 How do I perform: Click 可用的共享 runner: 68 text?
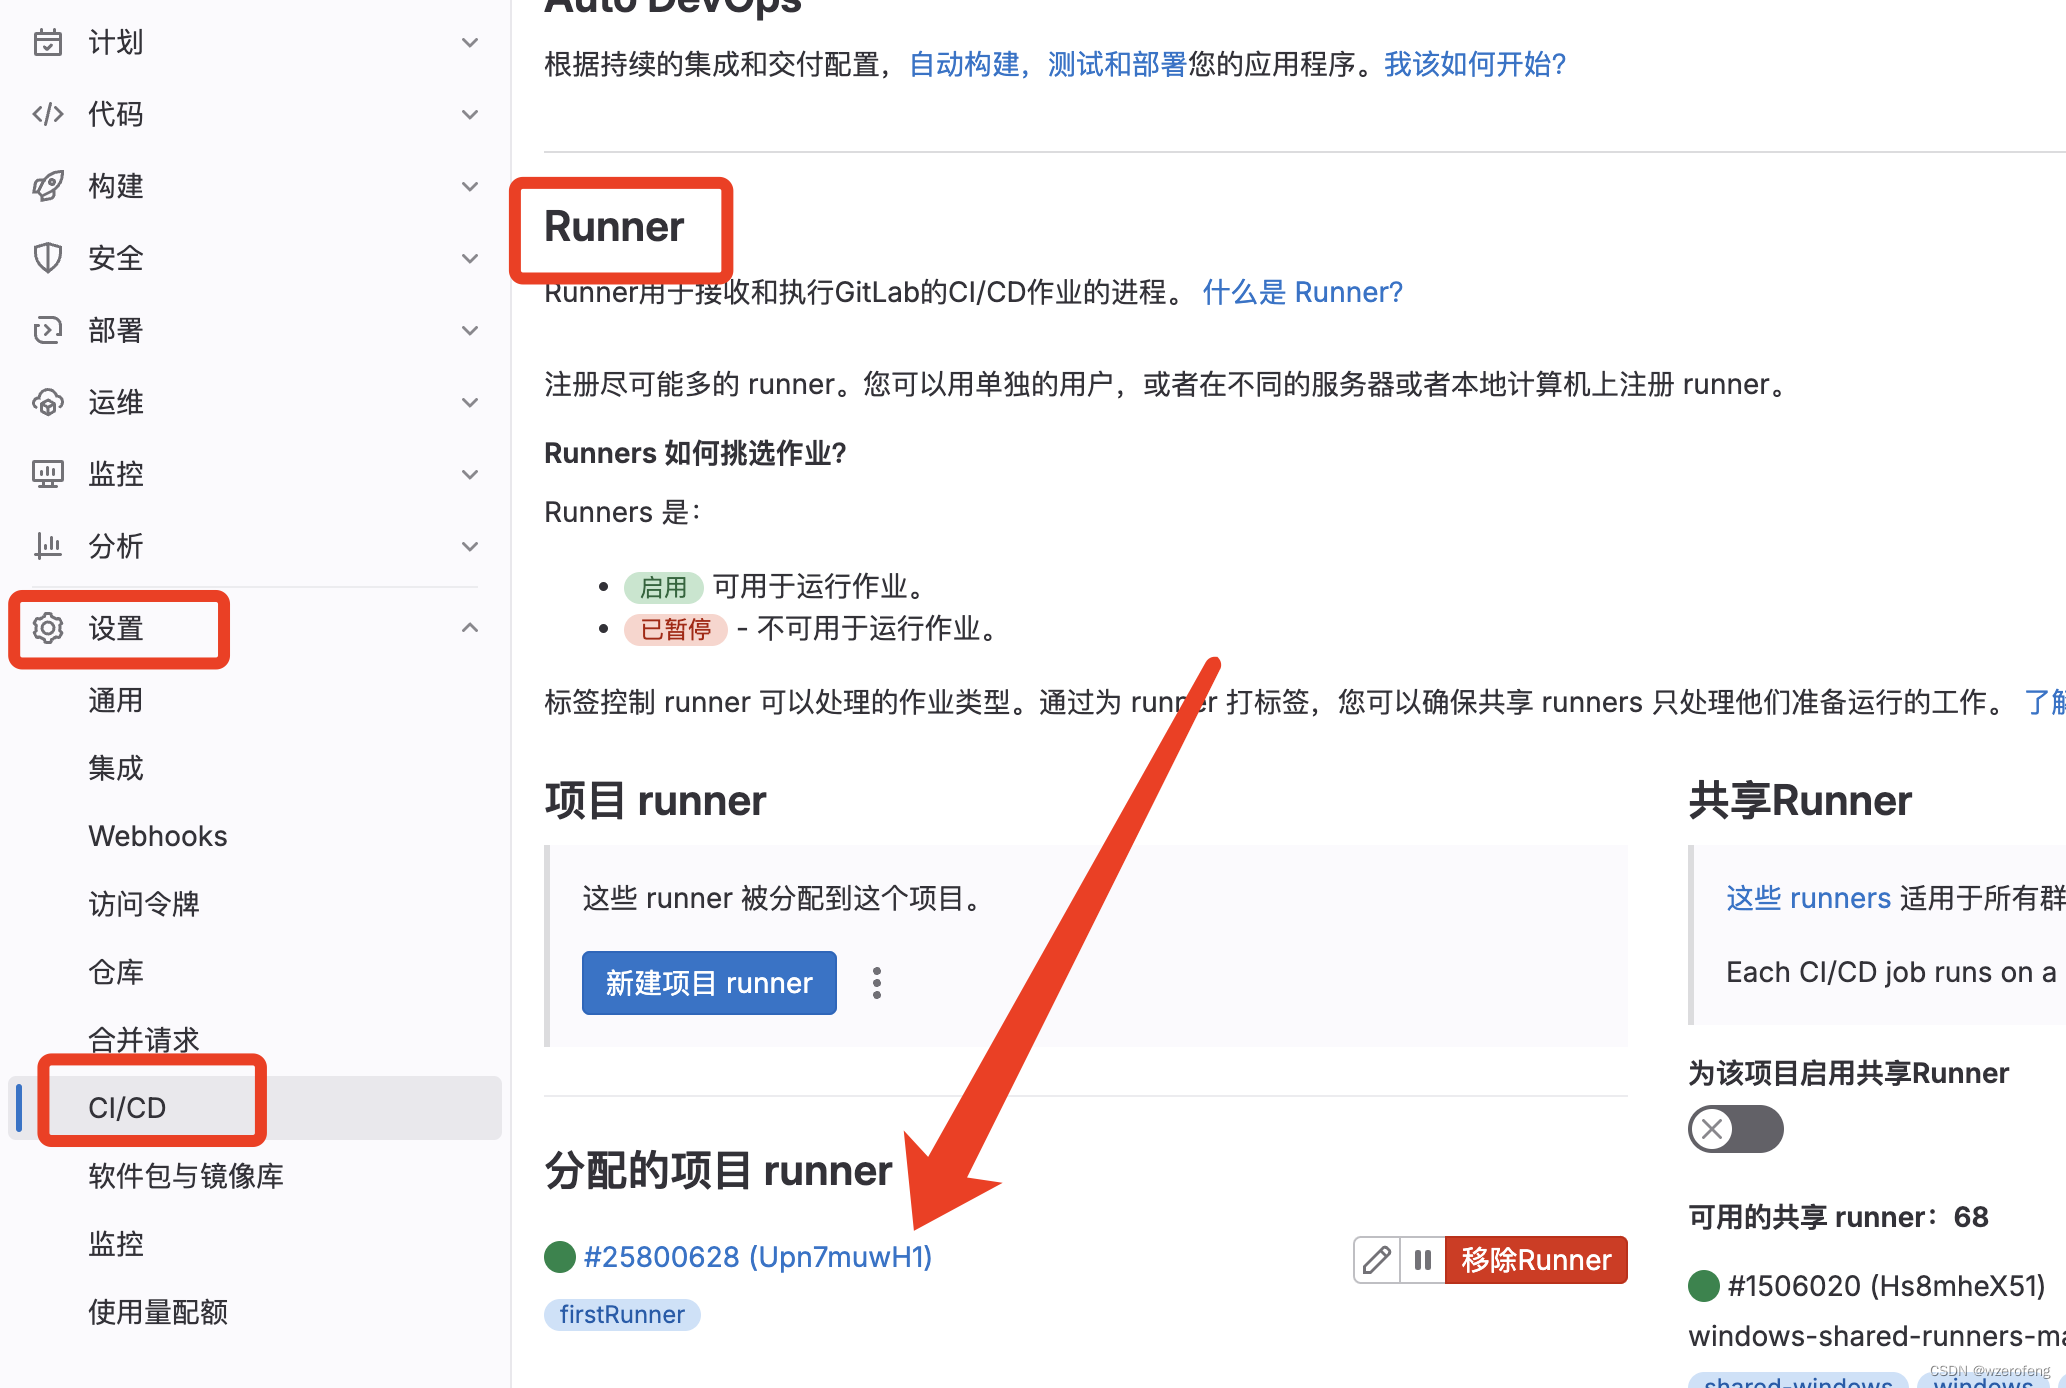[x=1838, y=1217]
